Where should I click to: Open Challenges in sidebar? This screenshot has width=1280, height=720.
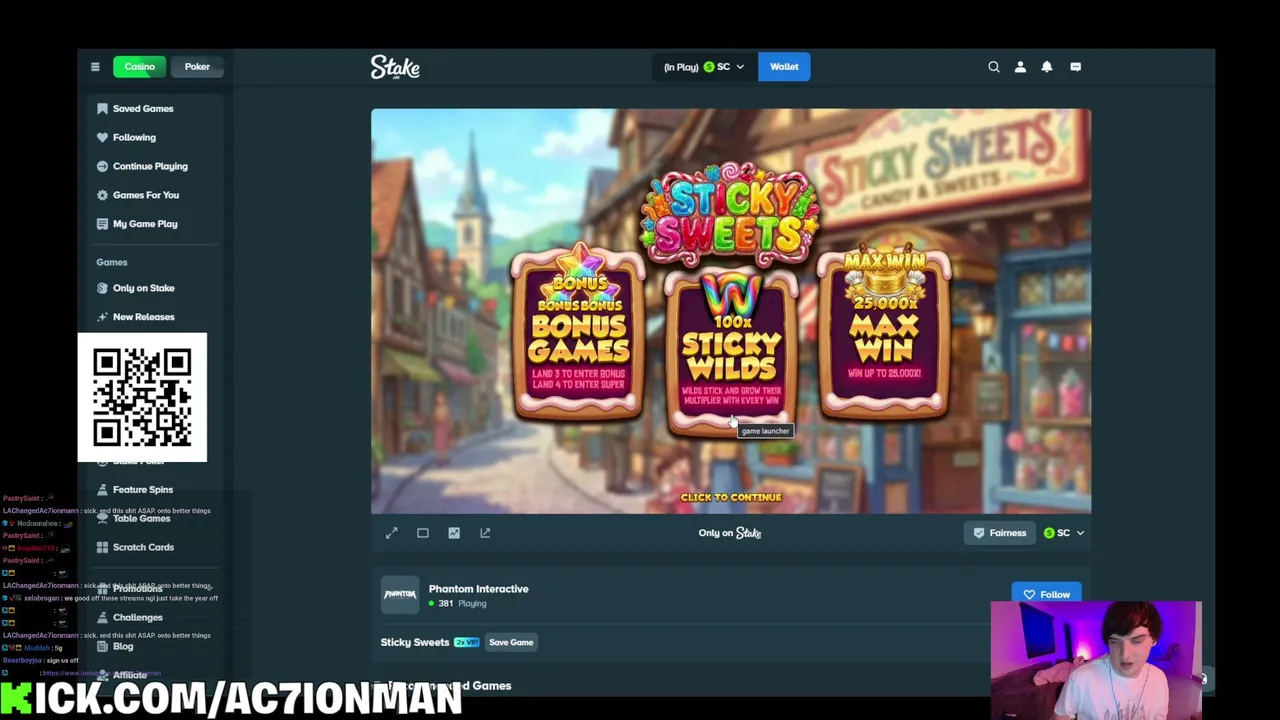[137, 617]
